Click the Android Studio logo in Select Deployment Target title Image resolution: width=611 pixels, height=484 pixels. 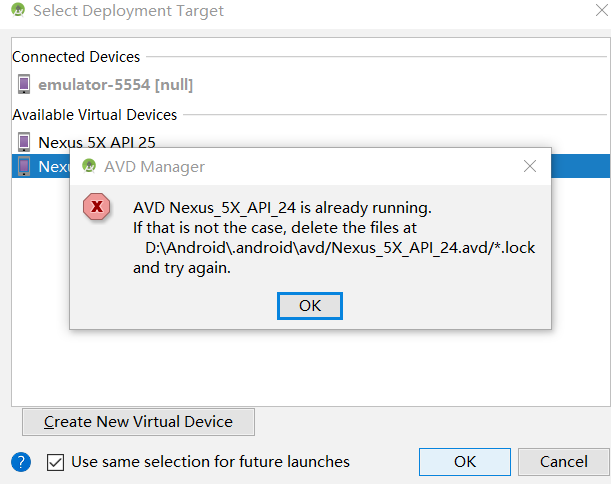pos(18,11)
